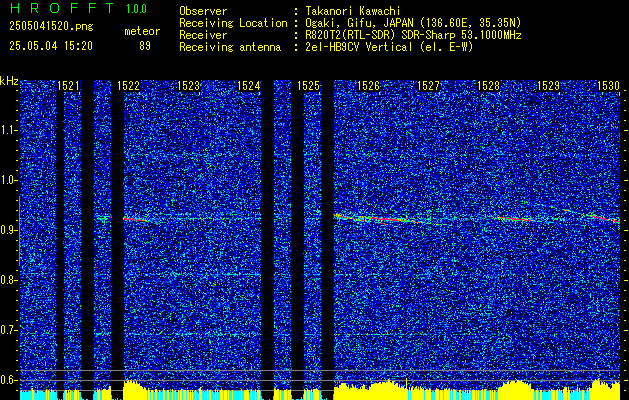This screenshot has height=400, width=629.
Task: Click the 1524 time marker
Action: pyautogui.click(x=248, y=86)
